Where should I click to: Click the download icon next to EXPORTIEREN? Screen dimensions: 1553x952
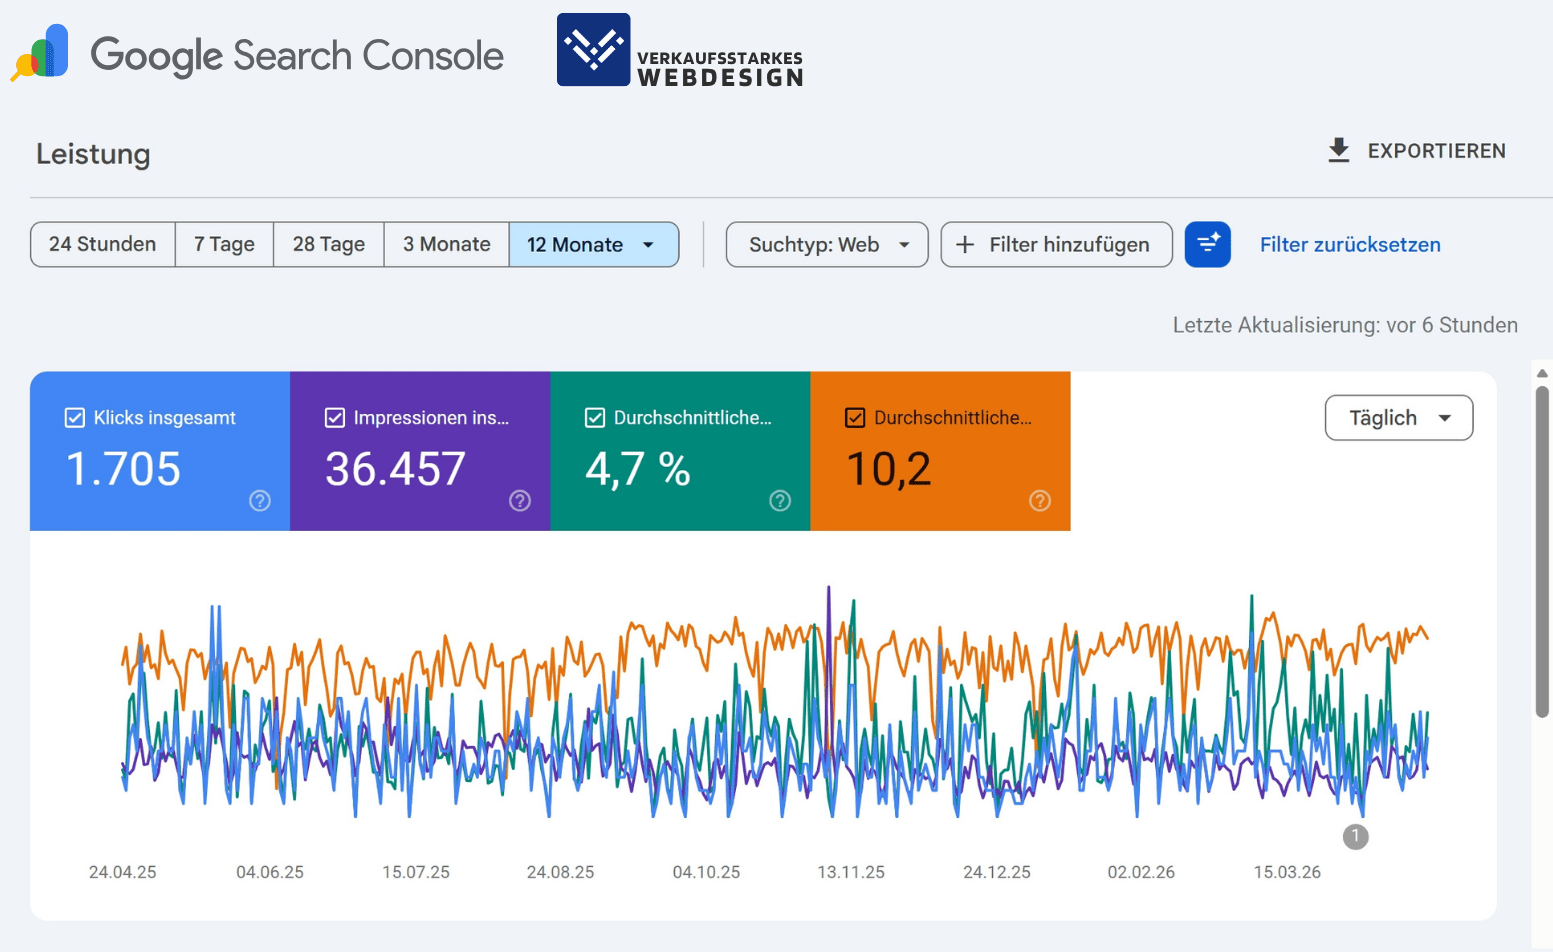[x=1337, y=150]
